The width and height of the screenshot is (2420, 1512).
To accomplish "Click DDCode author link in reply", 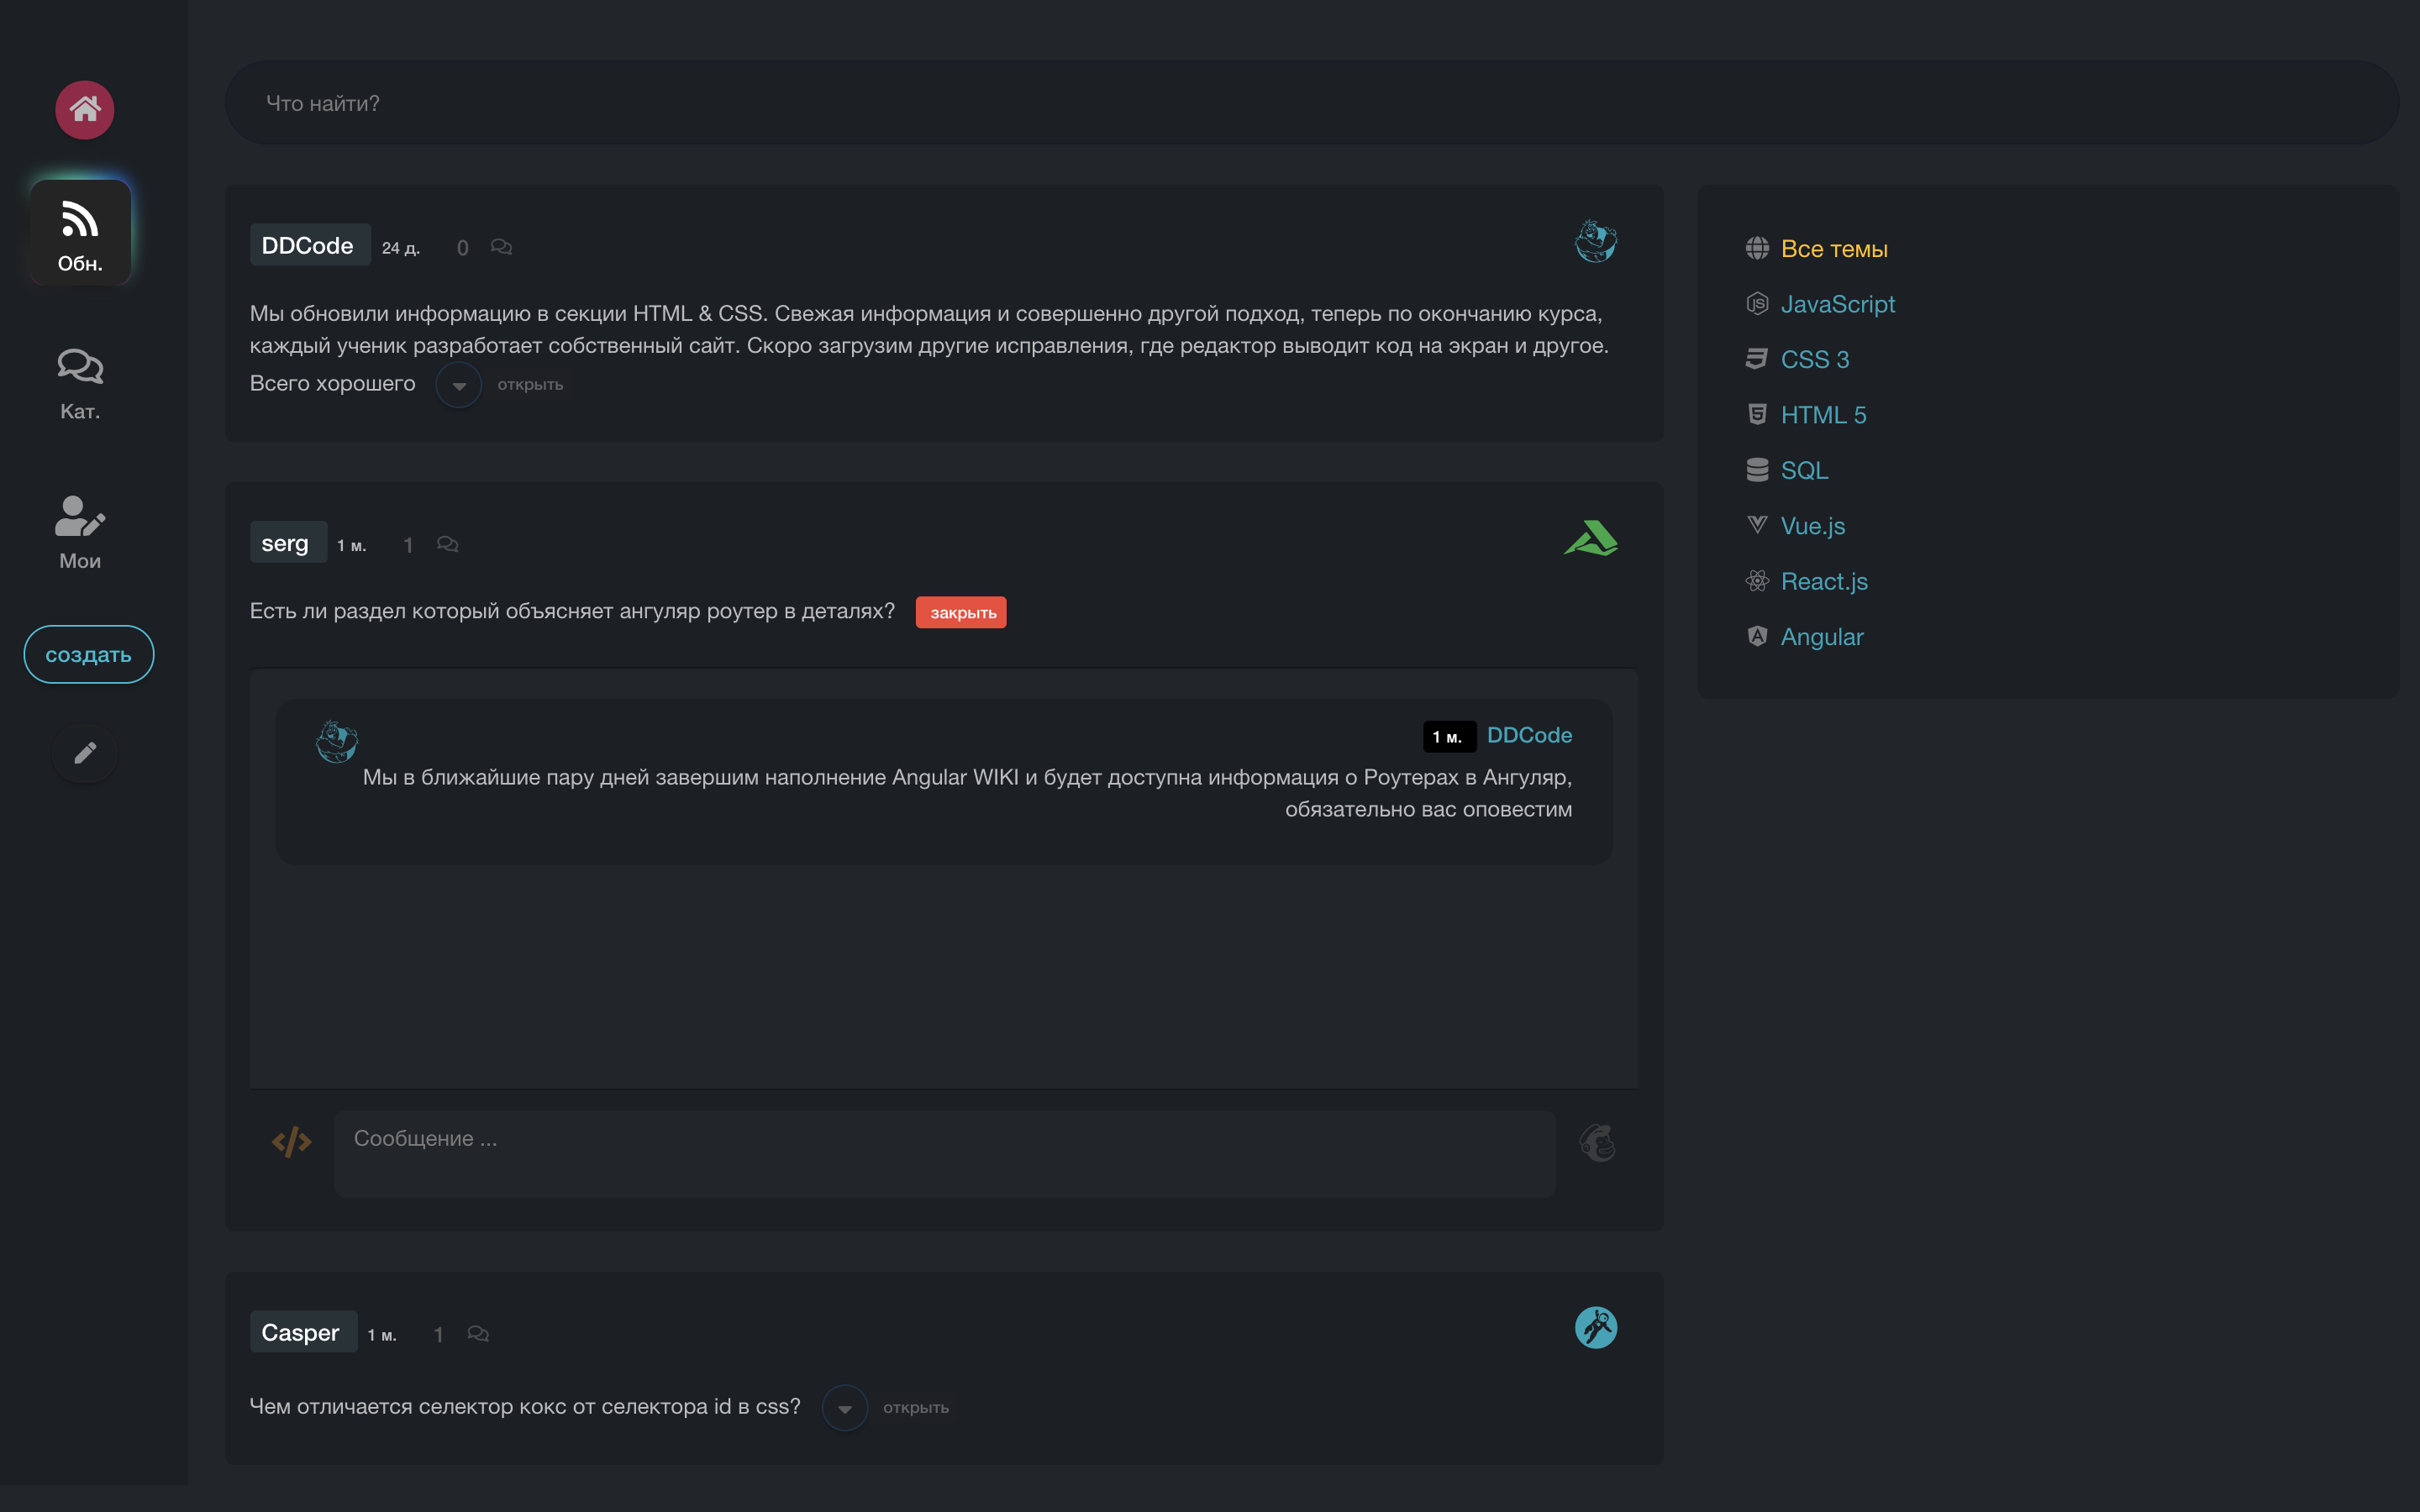I will click(1529, 735).
